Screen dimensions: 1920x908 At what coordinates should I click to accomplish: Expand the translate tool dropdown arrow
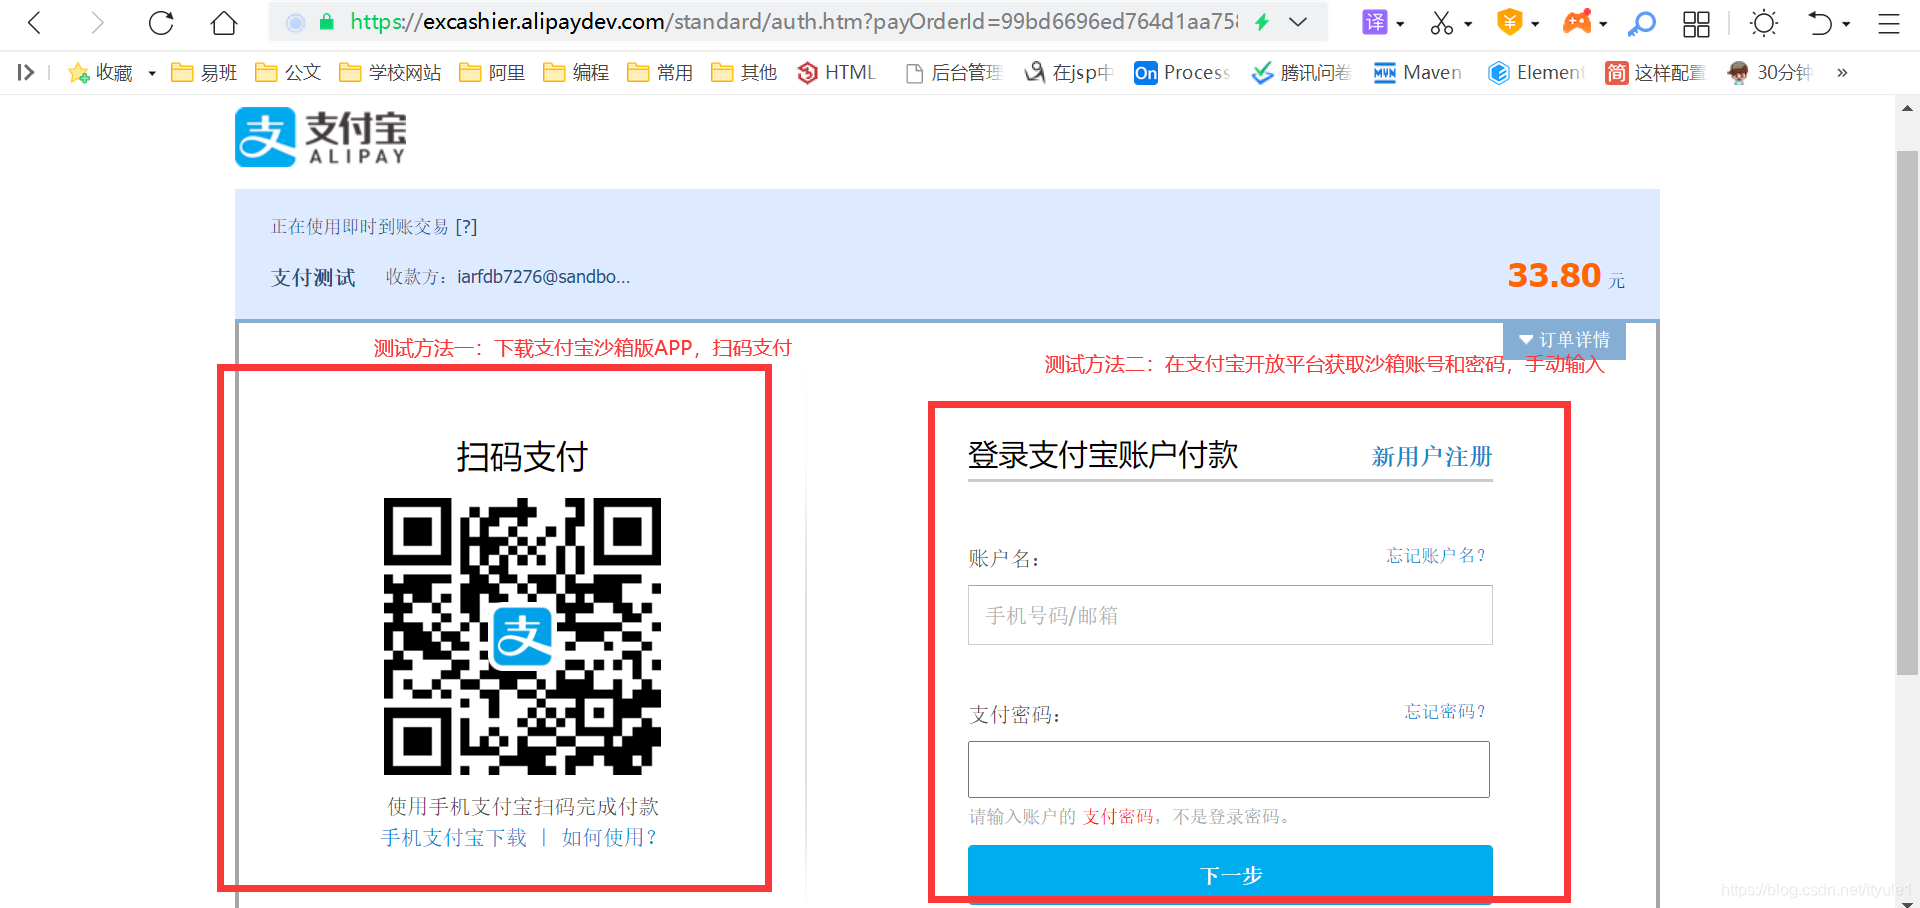[1400, 24]
